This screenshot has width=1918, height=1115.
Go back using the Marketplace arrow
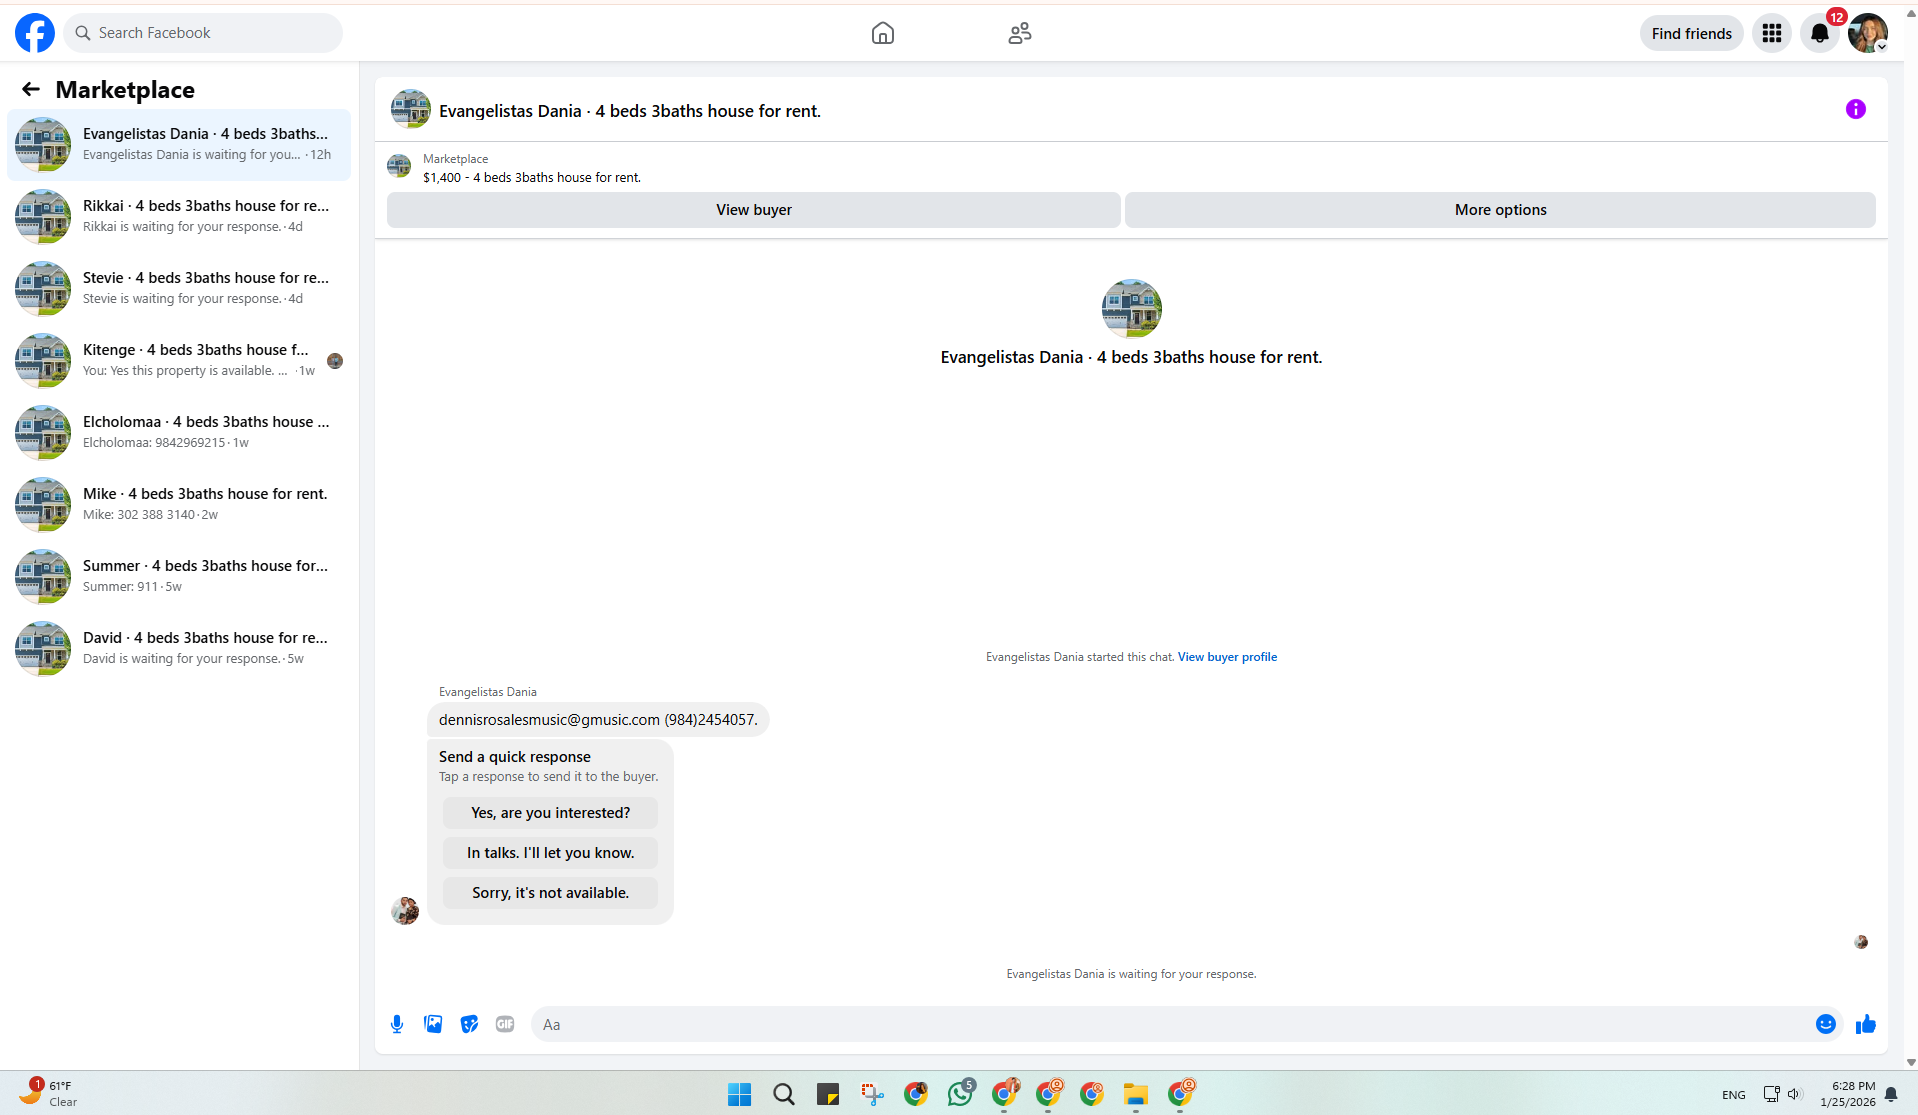[31, 89]
